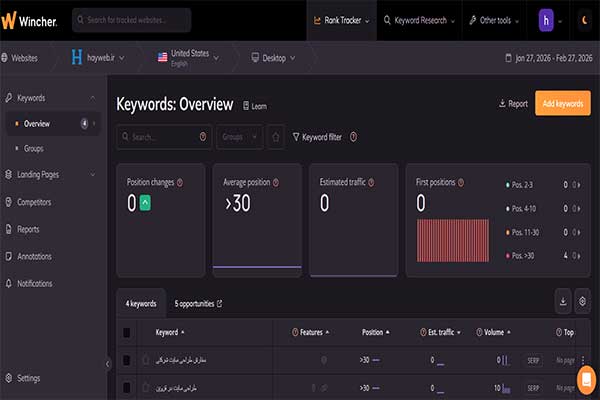Open the Keyword Research dropdown
600x400 pixels.
pos(419,20)
